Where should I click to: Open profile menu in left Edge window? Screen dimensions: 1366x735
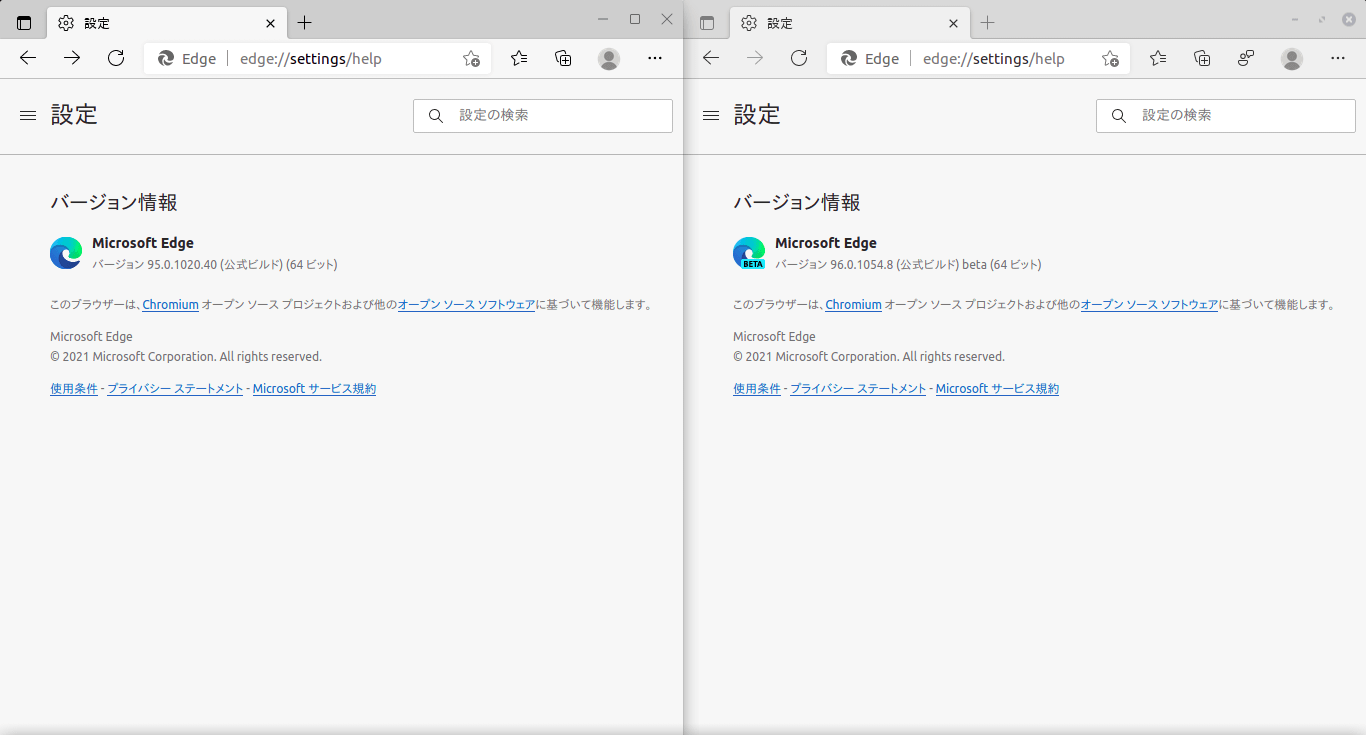[609, 59]
